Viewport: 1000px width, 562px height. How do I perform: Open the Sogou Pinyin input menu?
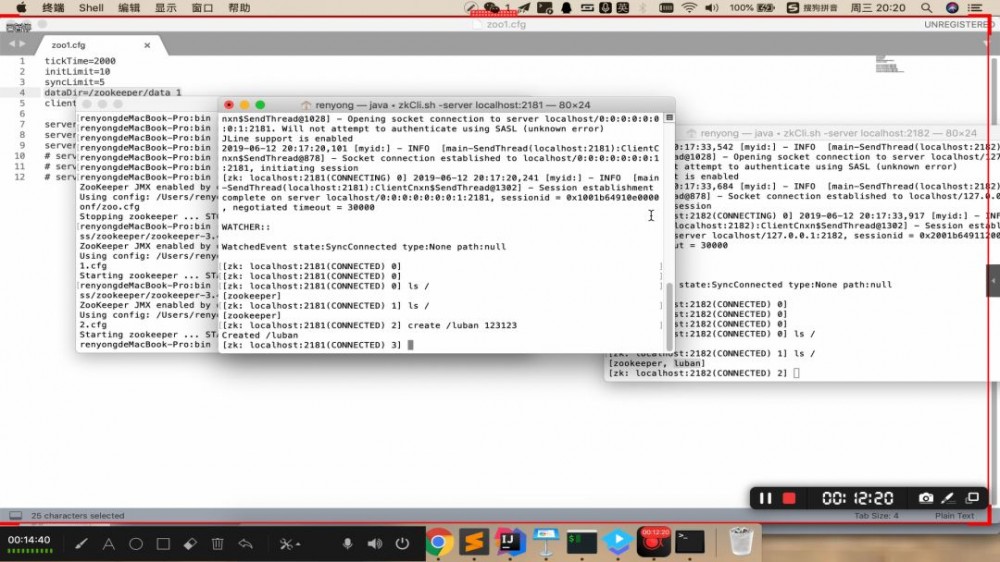pos(812,8)
